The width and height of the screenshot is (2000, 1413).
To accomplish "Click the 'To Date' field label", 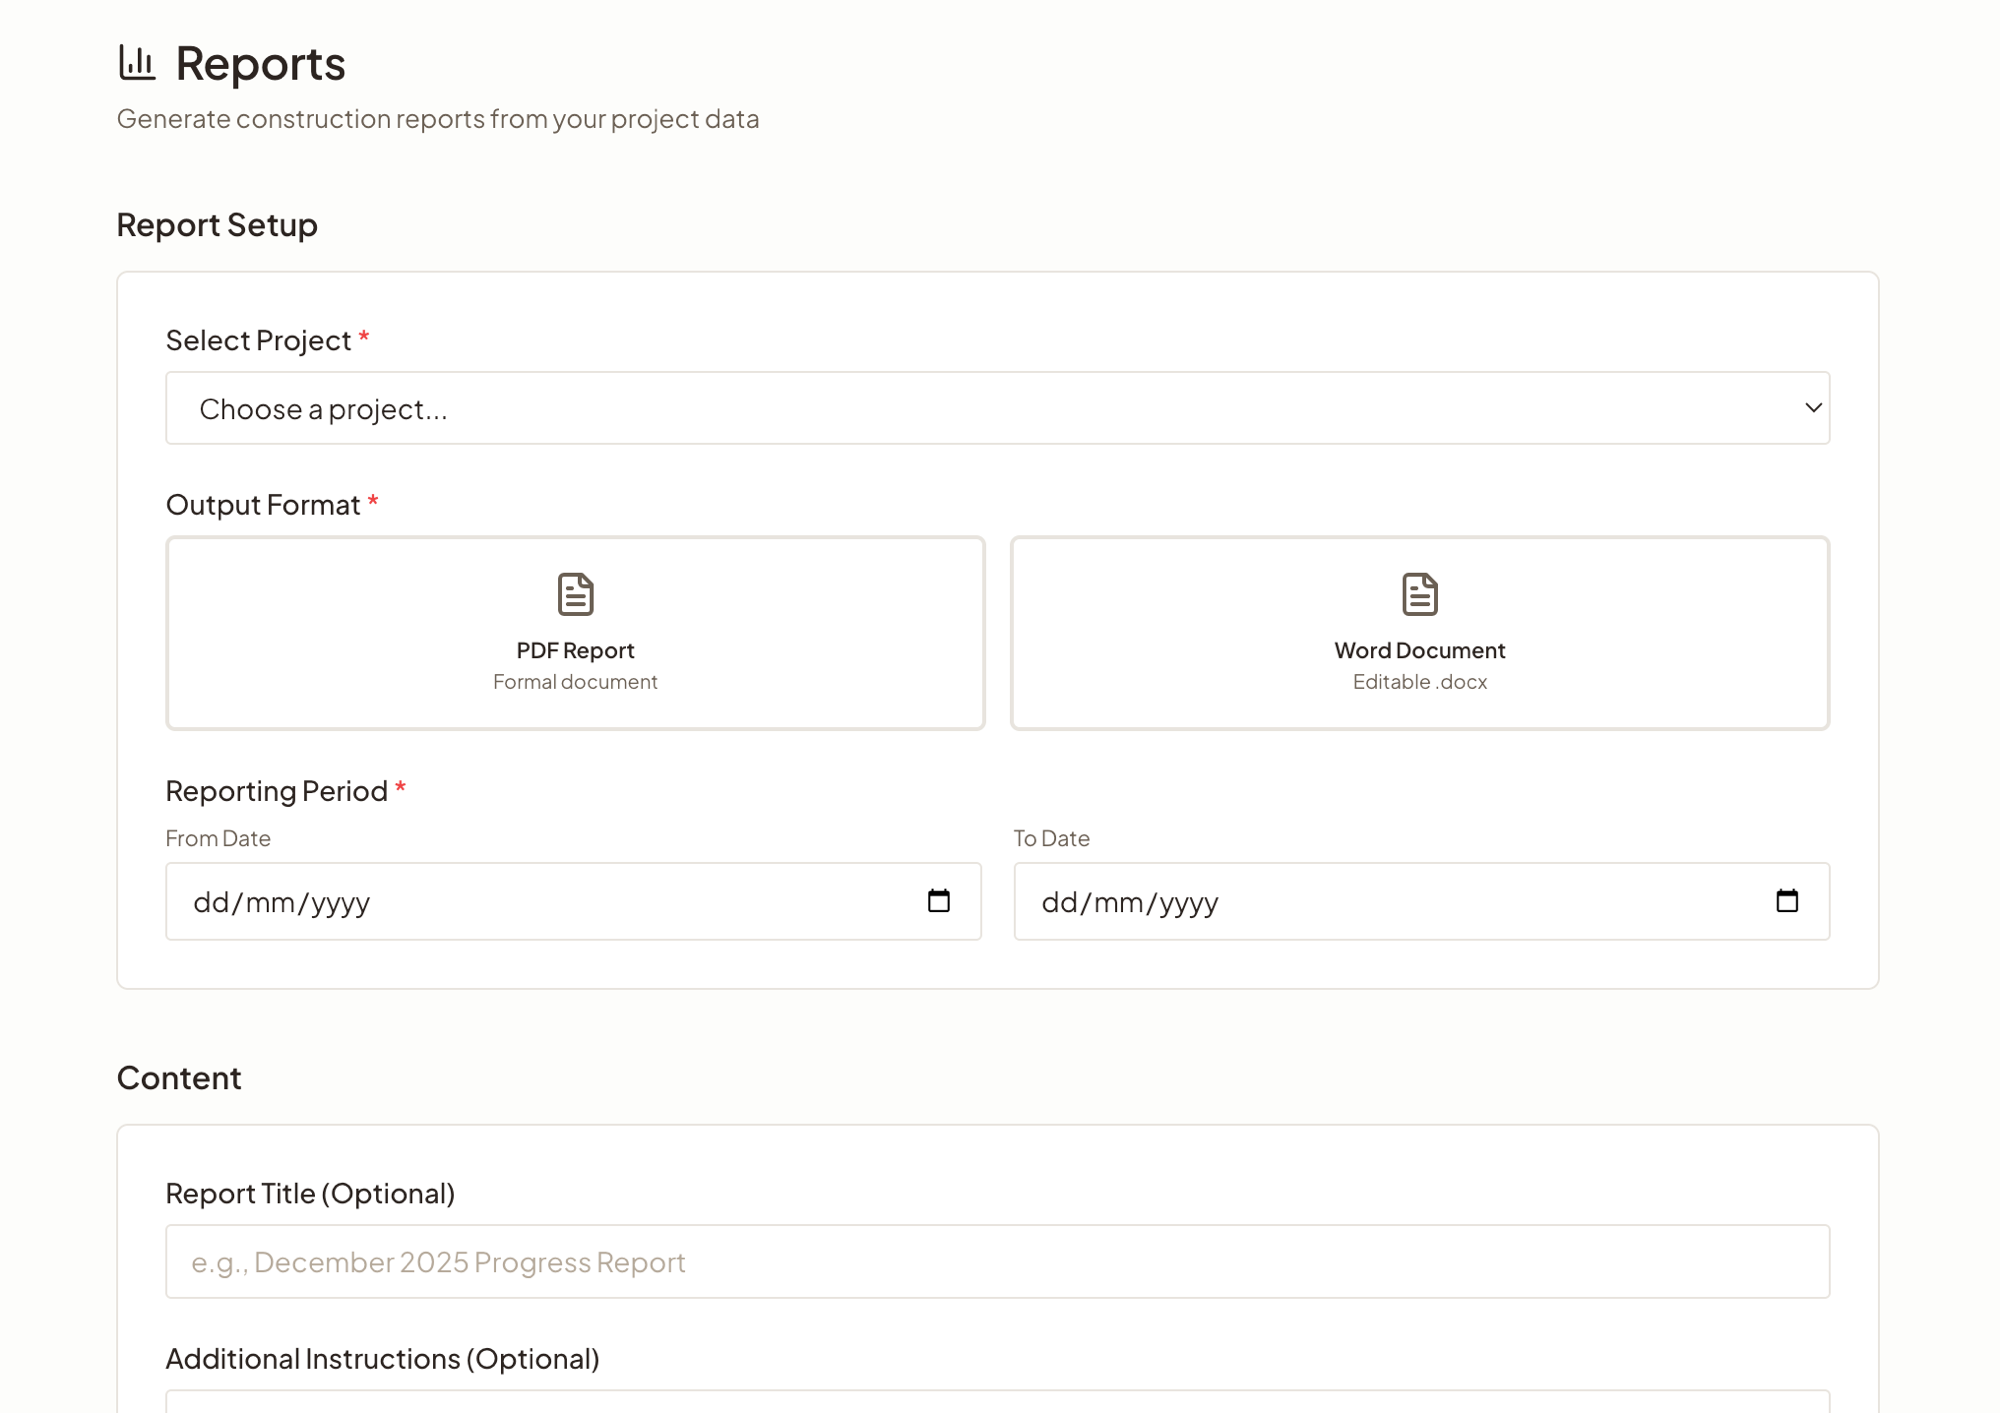I will click(x=1052, y=838).
